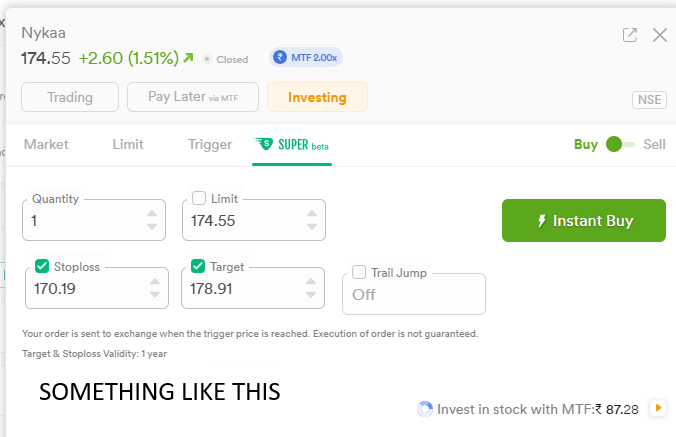Switch to the Market order tab

(x=46, y=144)
